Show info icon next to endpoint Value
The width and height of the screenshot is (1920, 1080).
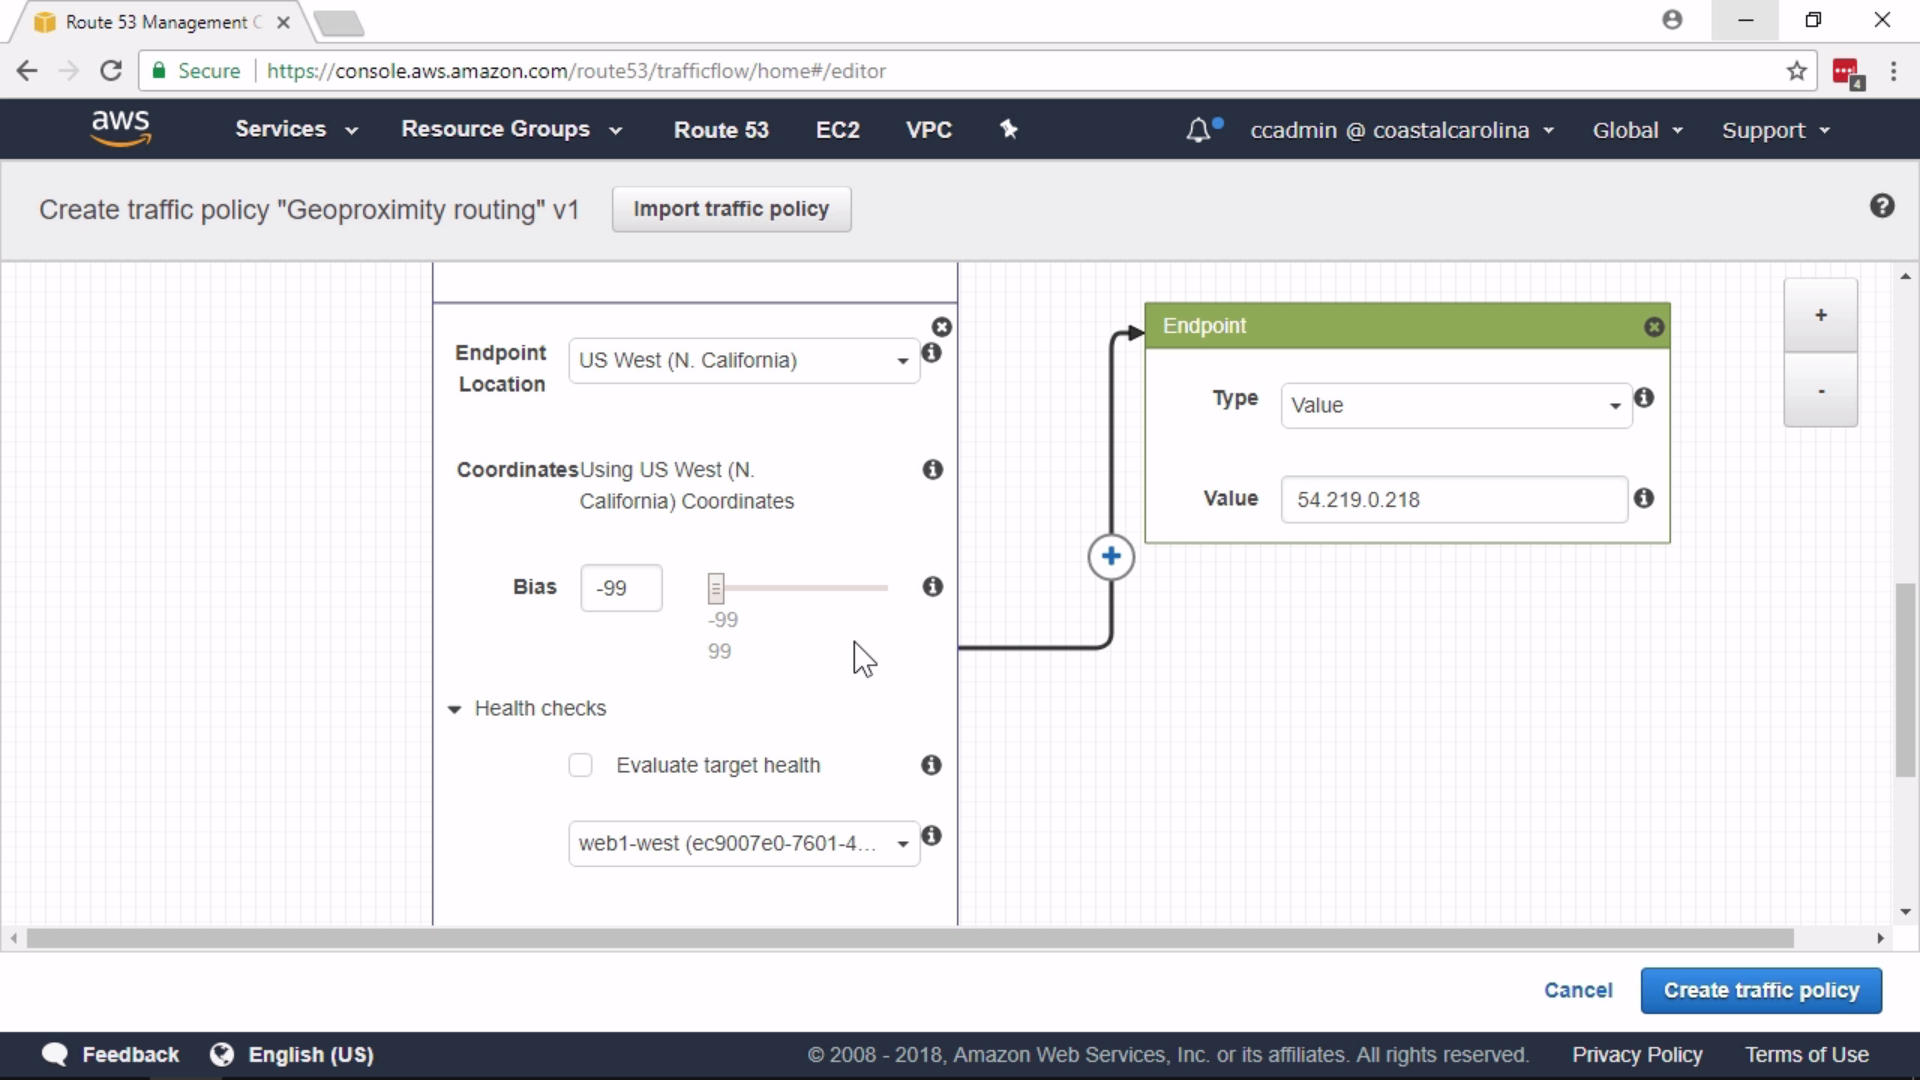coord(1644,498)
